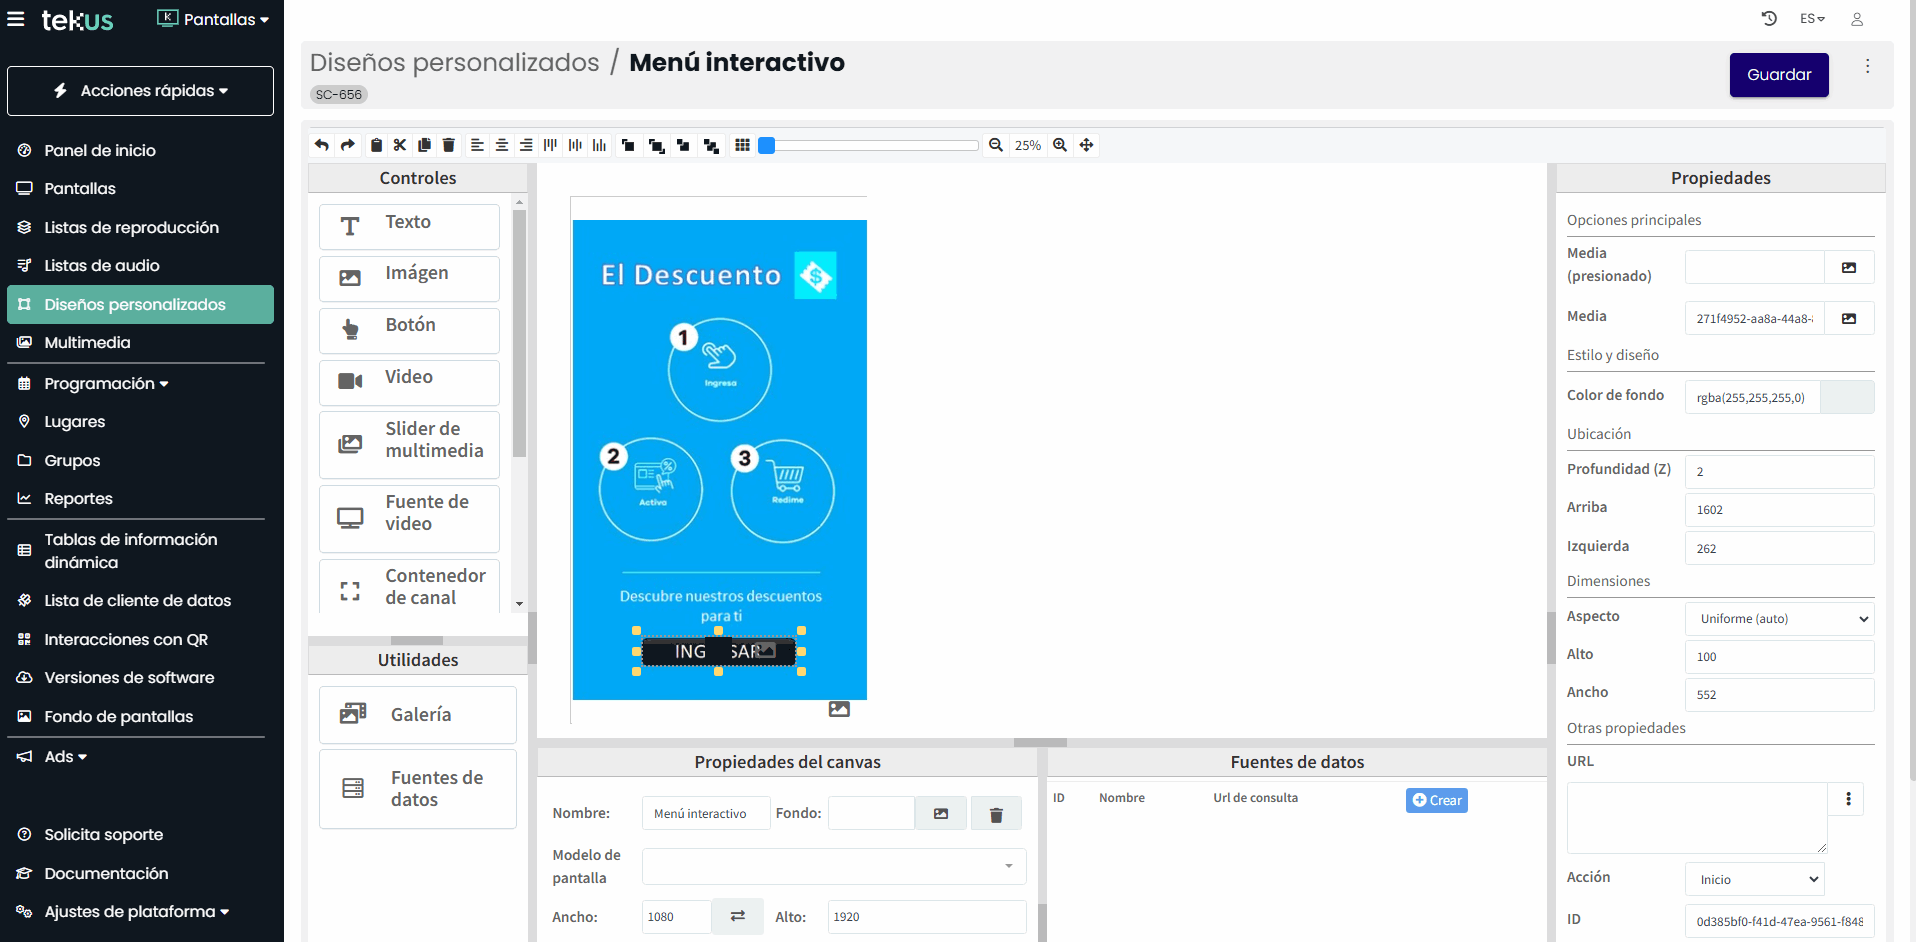This screenshot has width=1916, height=942.
Task: Expand the Acciones rápidas dropdown
Action: 140,91
